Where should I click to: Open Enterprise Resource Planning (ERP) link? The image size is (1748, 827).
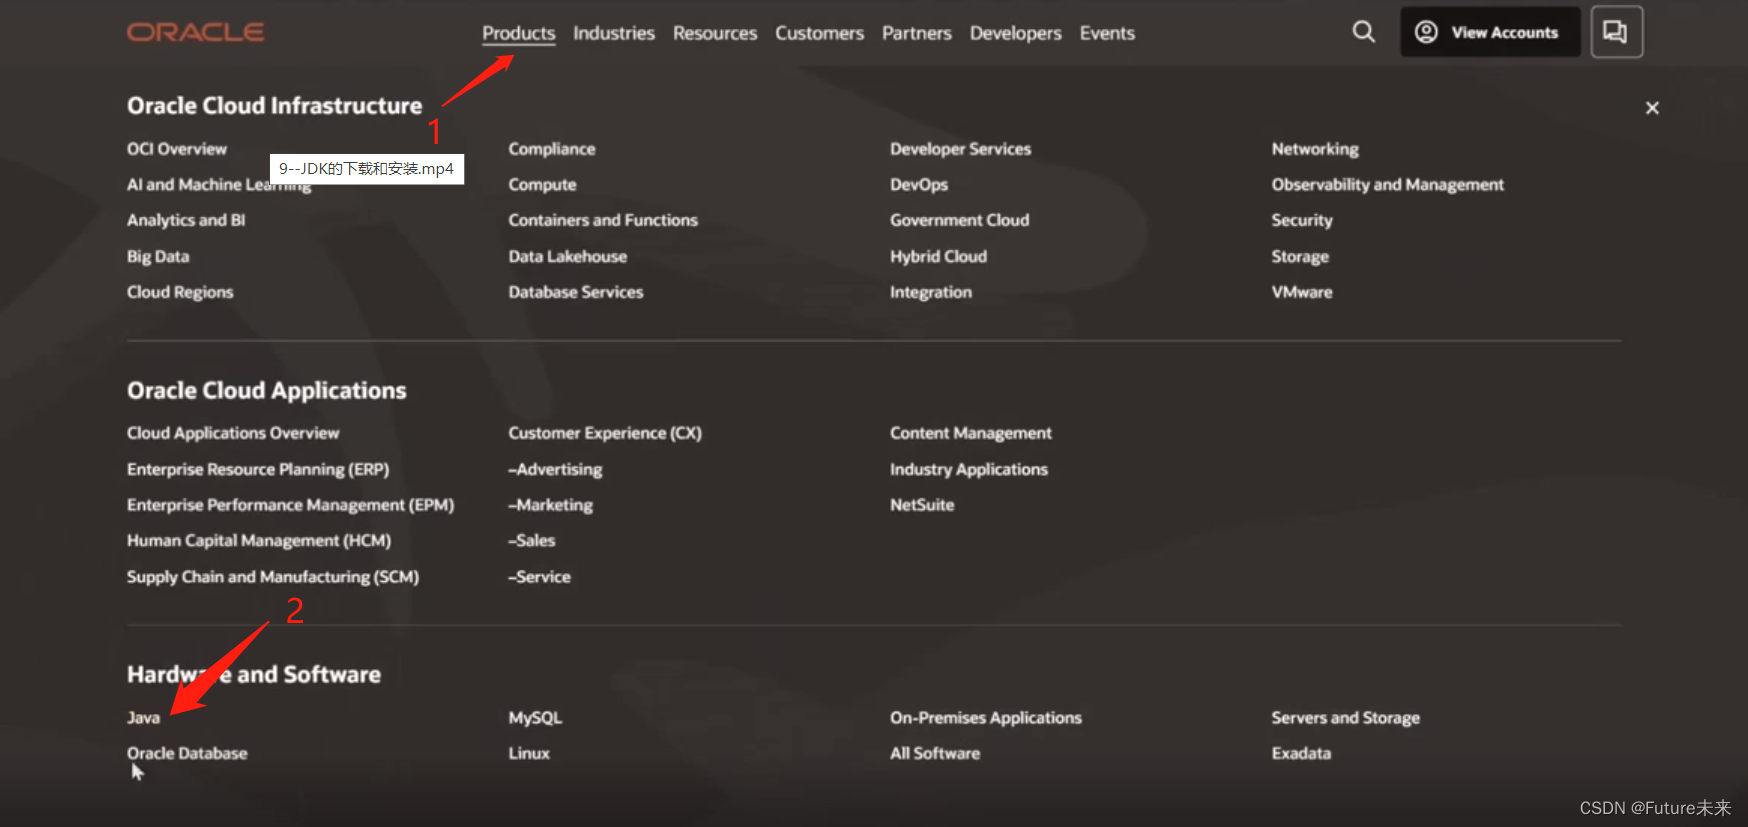[x=258, y=469]
